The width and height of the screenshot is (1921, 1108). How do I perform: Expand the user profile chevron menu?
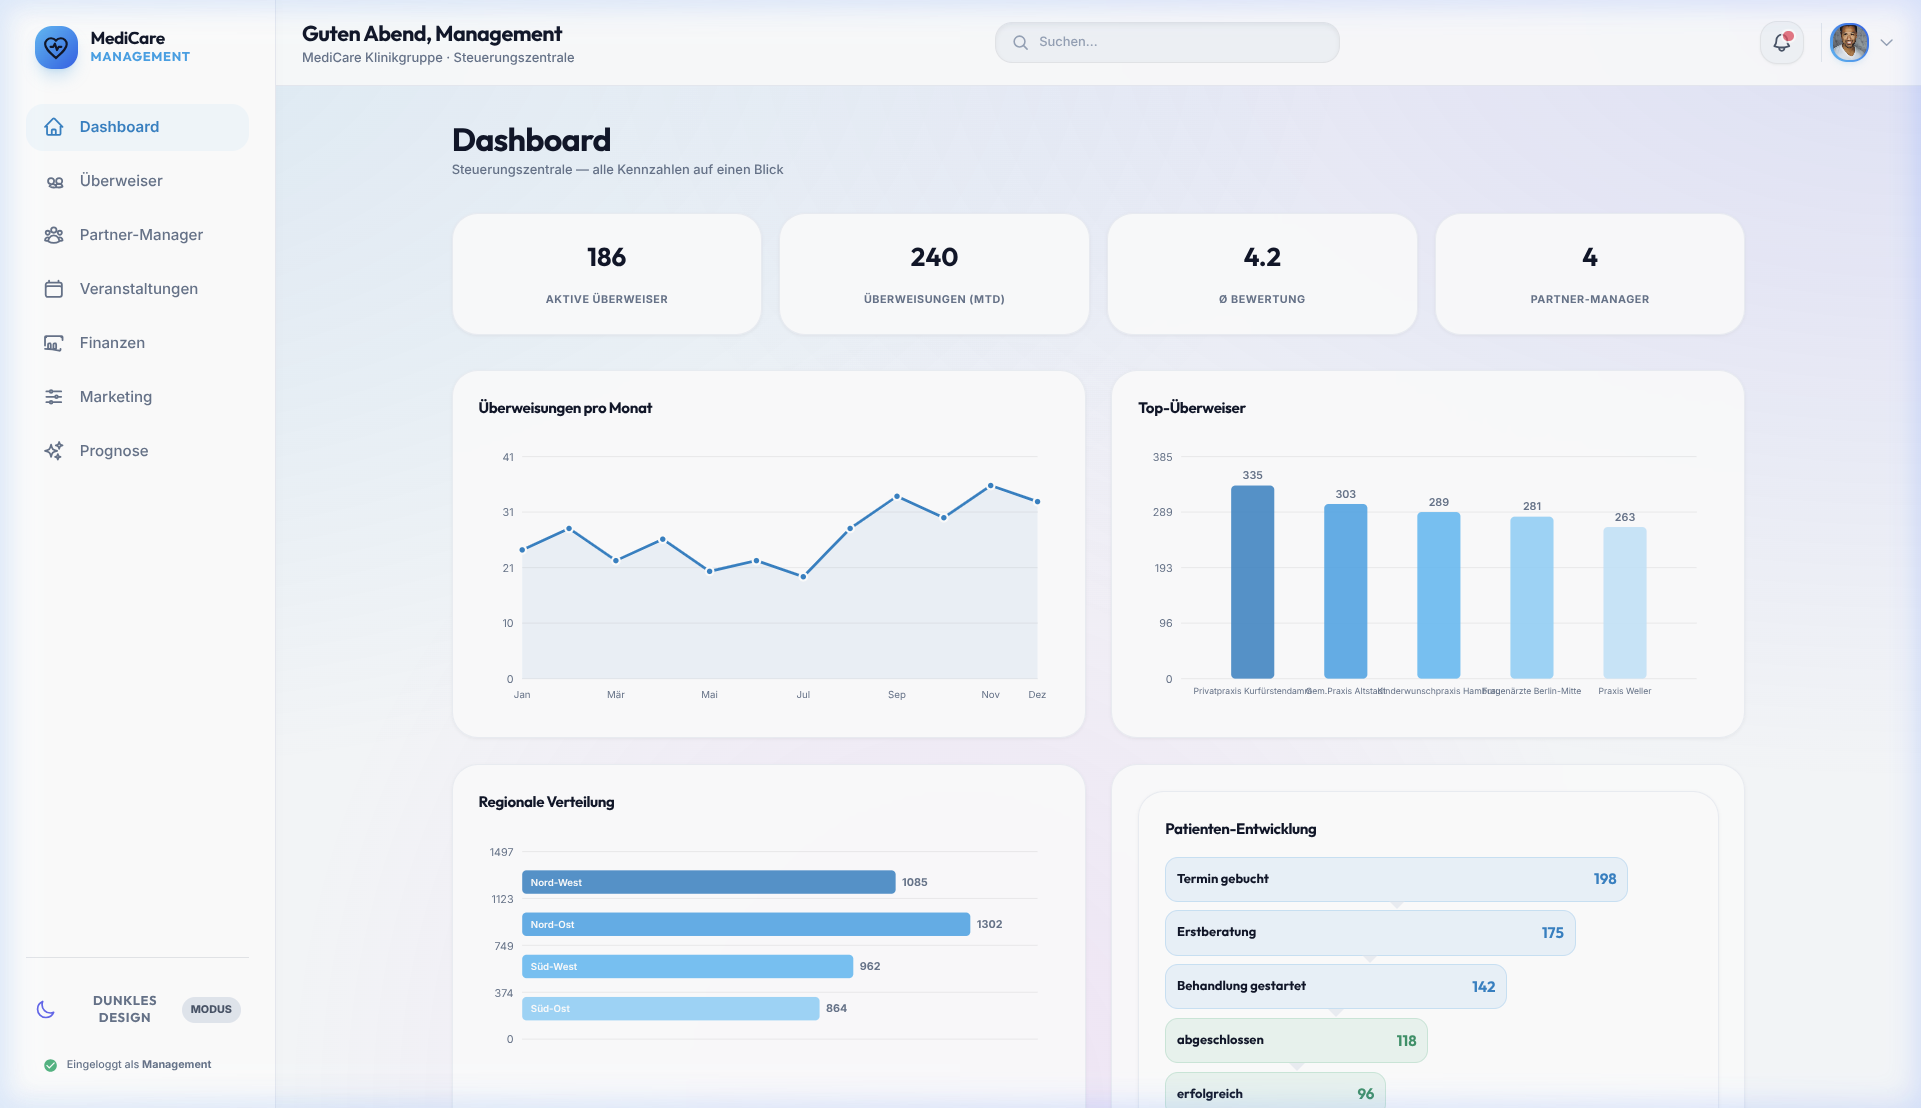(1886, 42)
